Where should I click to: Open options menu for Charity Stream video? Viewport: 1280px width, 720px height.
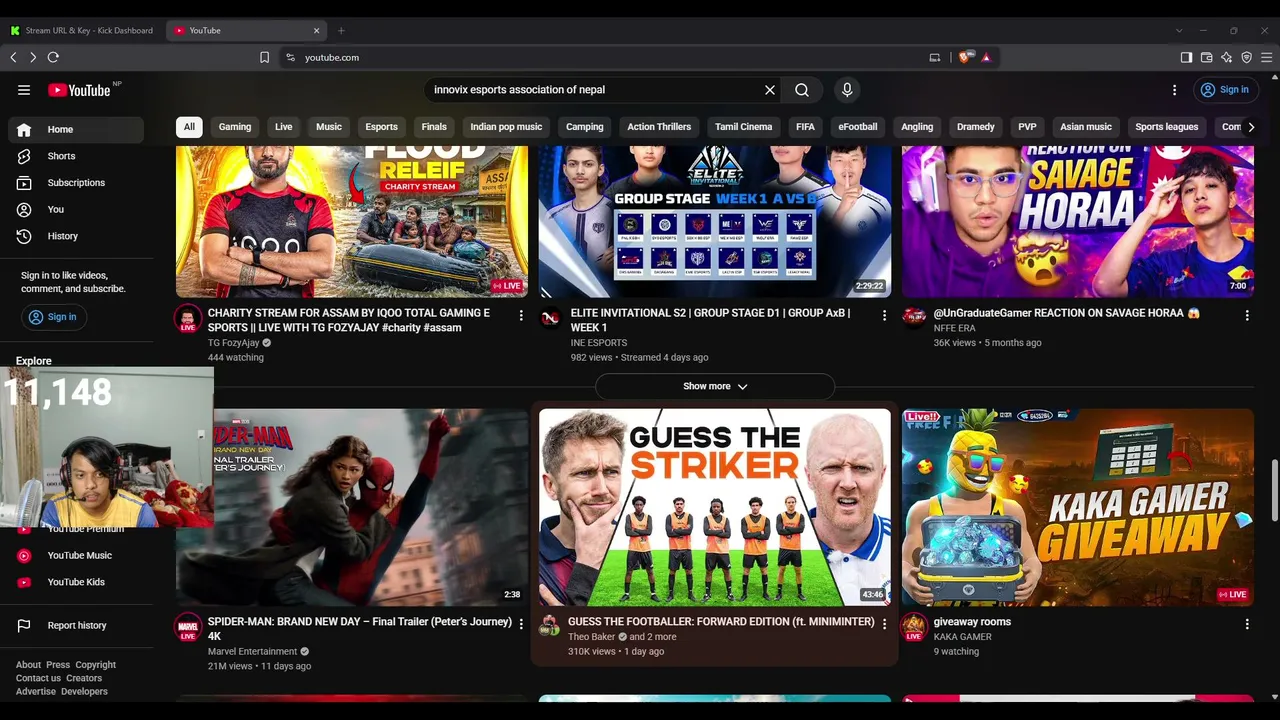tap(521, 316)
